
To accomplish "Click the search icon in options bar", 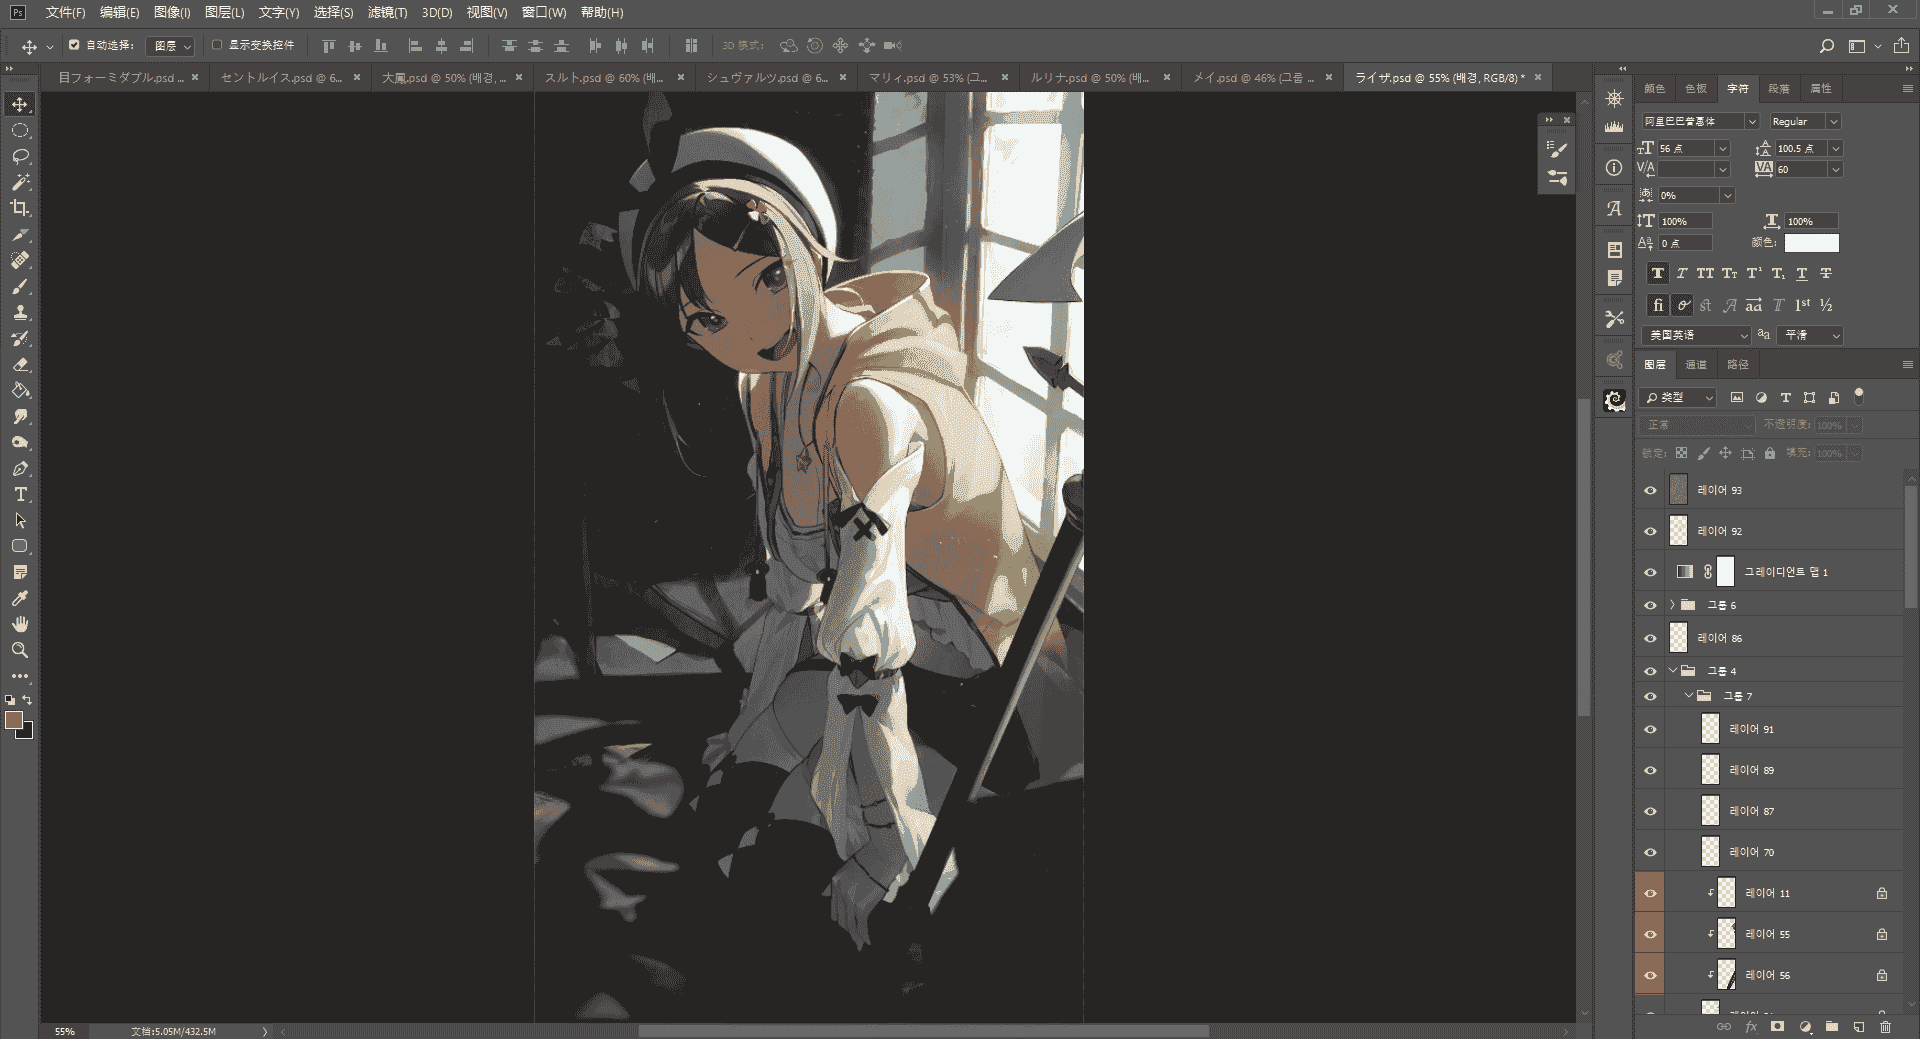I will [1826, 46].
